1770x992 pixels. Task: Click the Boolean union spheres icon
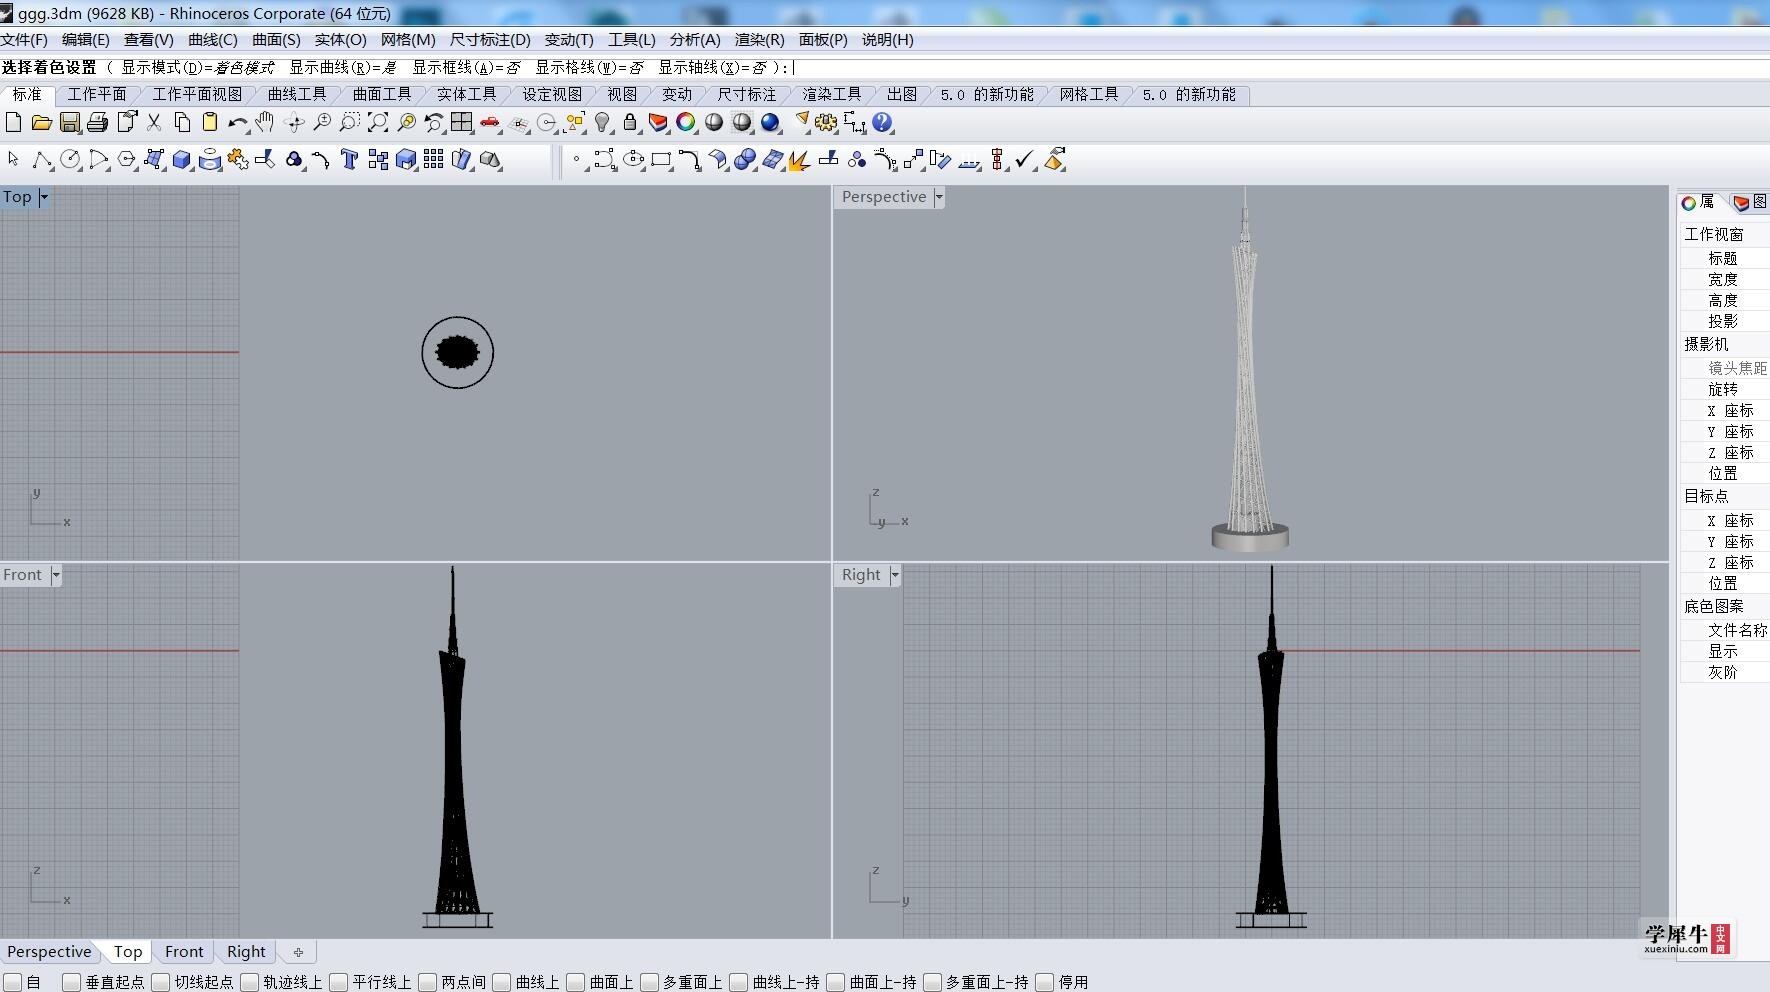coord(745,160)
